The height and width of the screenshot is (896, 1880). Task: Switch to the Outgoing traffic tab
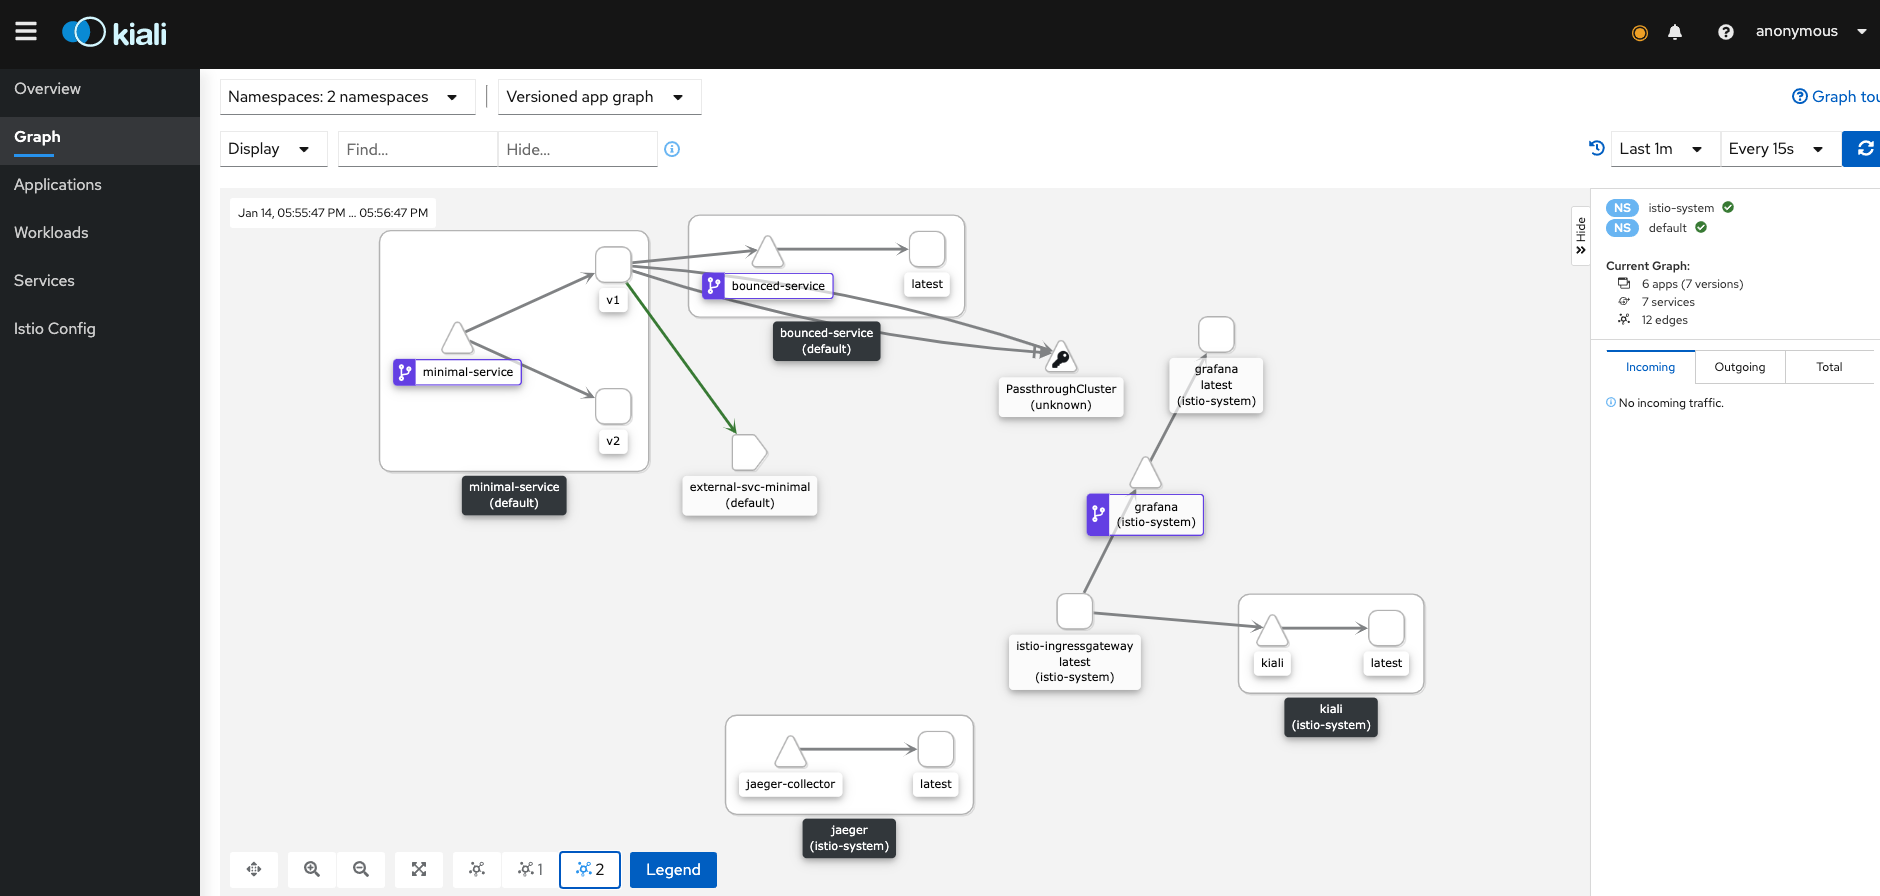pos(1740,367)
